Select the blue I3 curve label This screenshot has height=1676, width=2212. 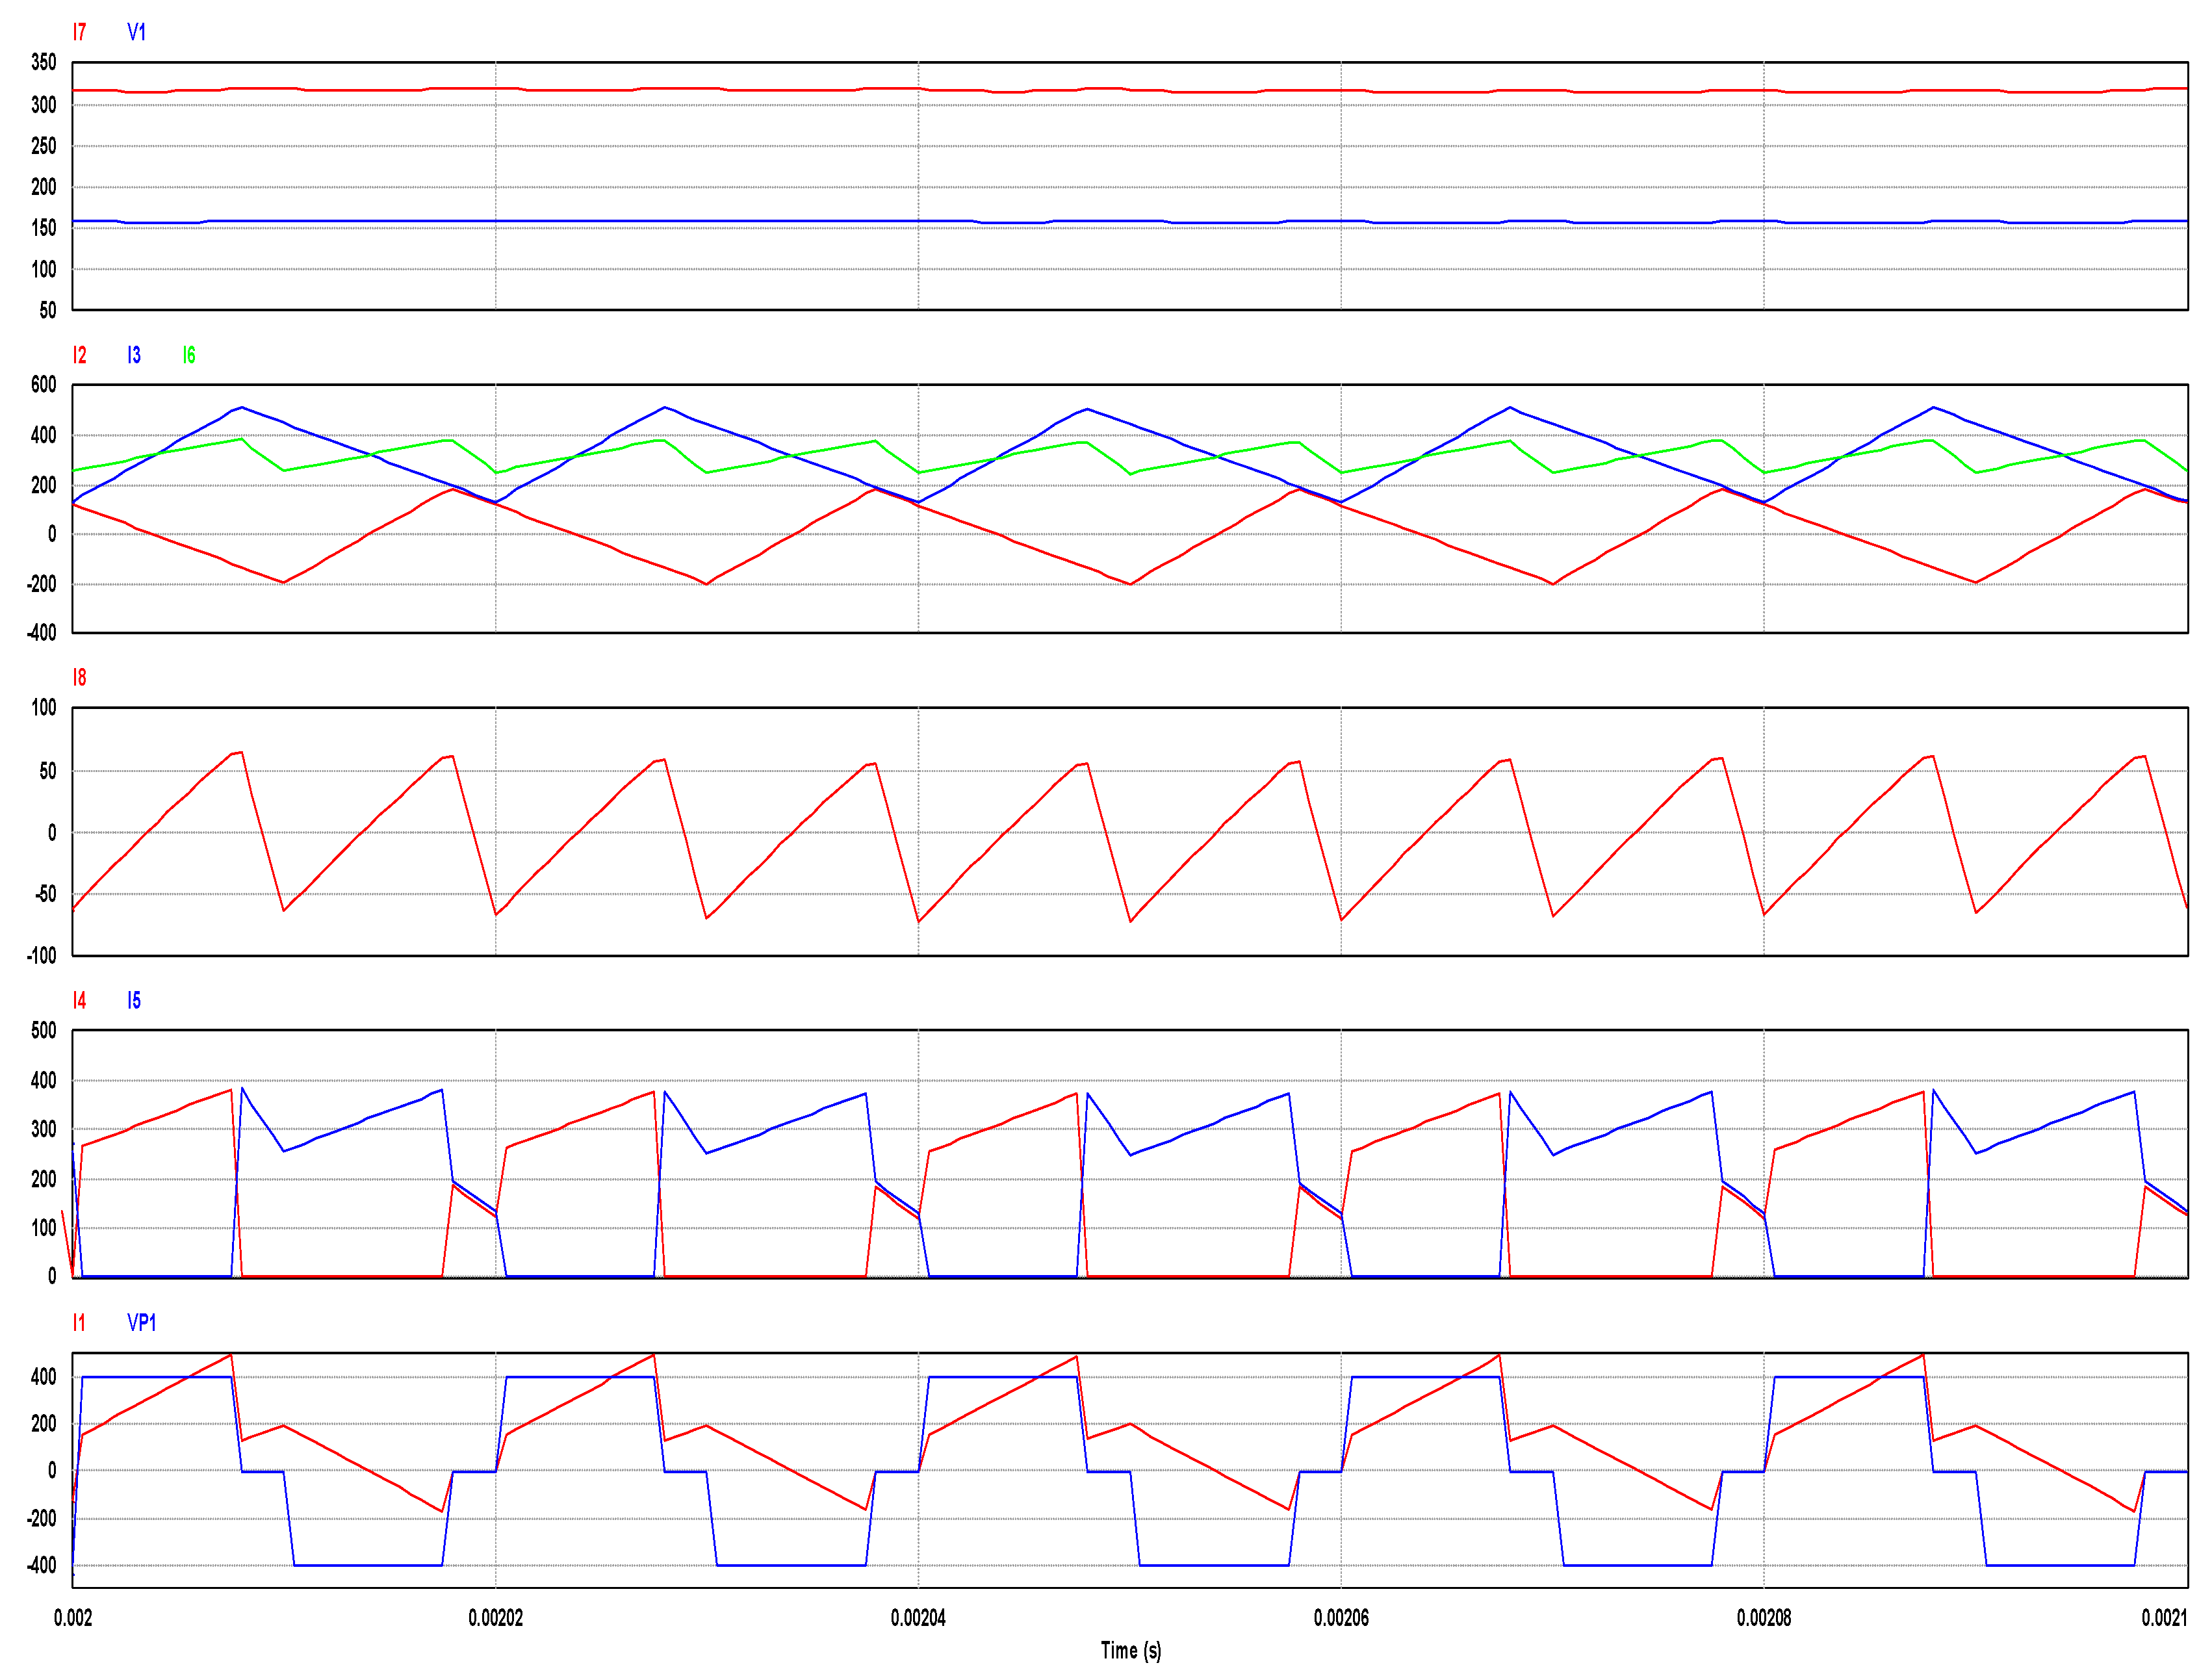(x=134, y=355)
